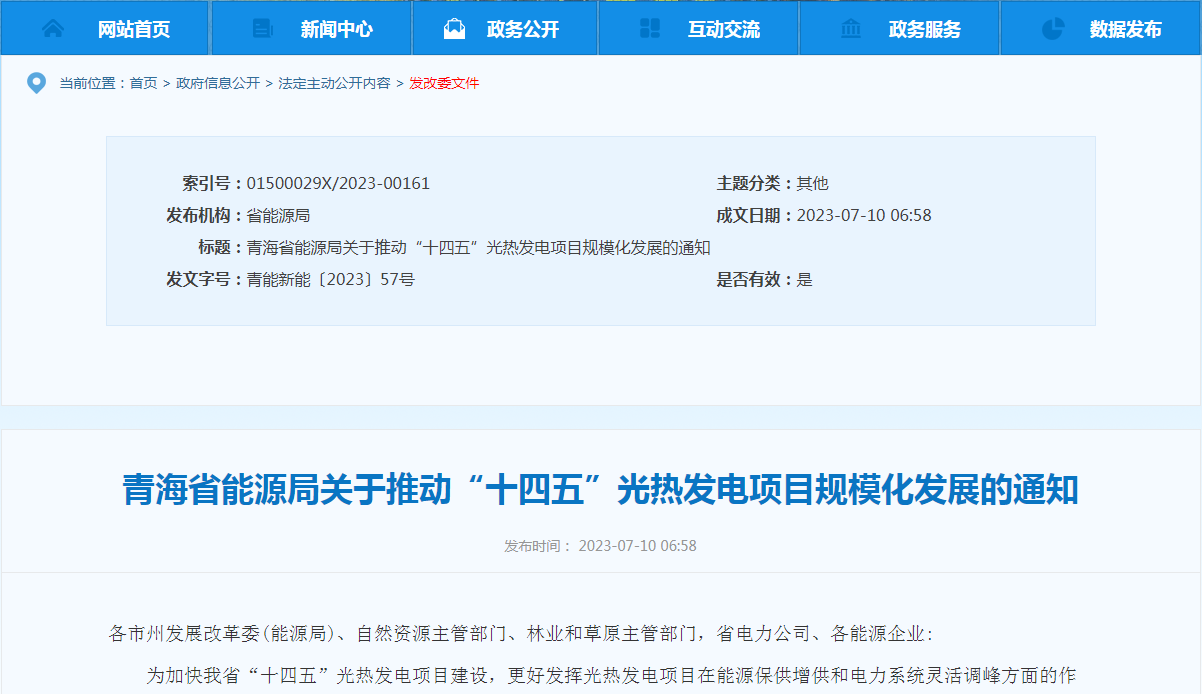Click the news icon beside 新闻中心
The height and width of the screenshot is (694, 1202).
pos(263,29)
